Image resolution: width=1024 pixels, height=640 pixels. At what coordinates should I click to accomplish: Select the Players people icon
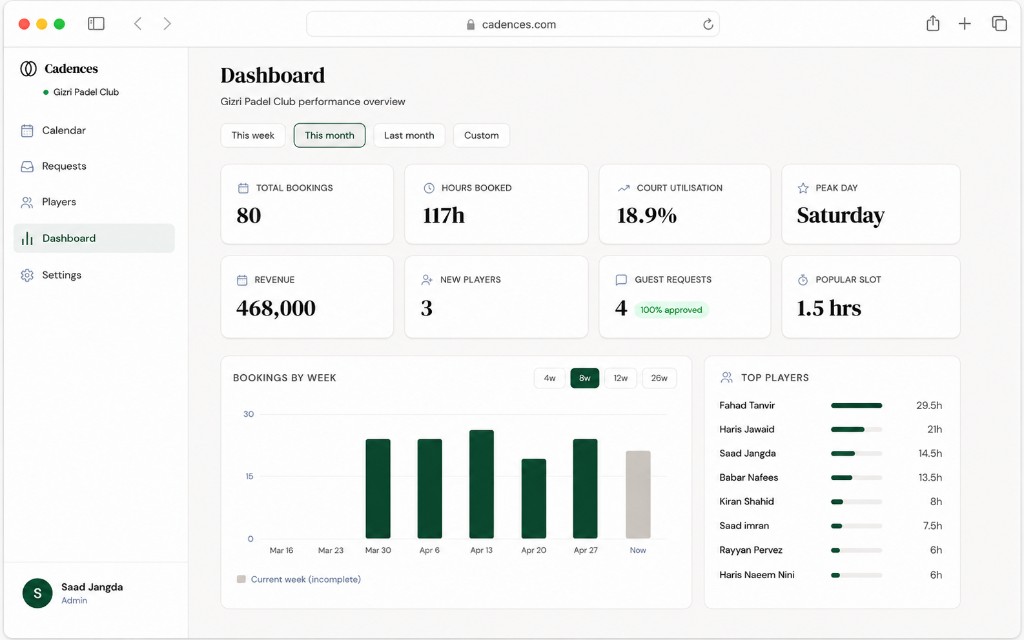(x=27, y=202)
